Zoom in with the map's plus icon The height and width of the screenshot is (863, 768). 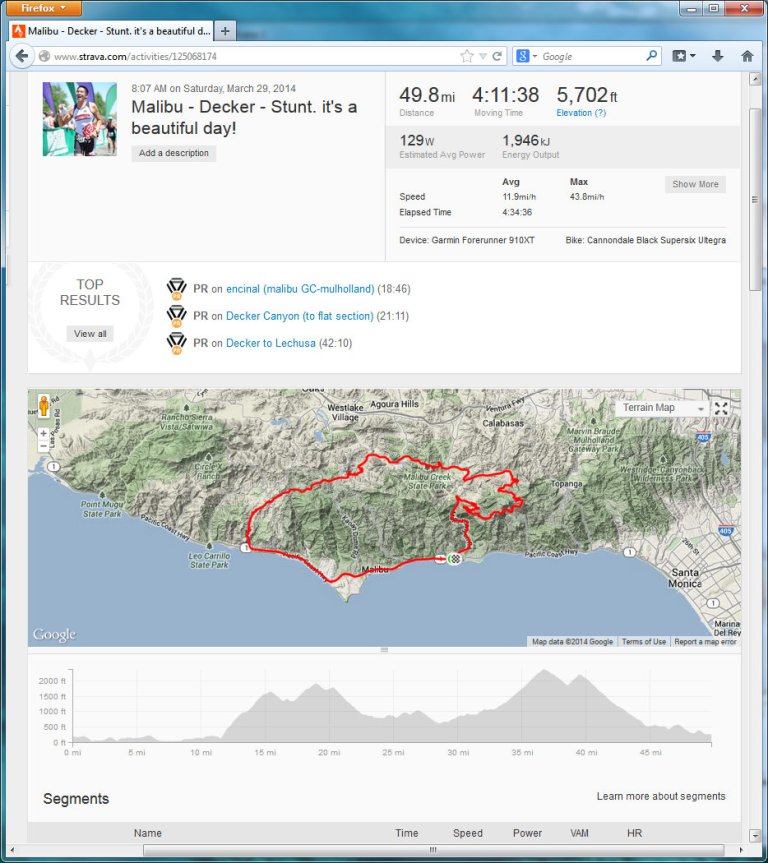pos(44,433)
